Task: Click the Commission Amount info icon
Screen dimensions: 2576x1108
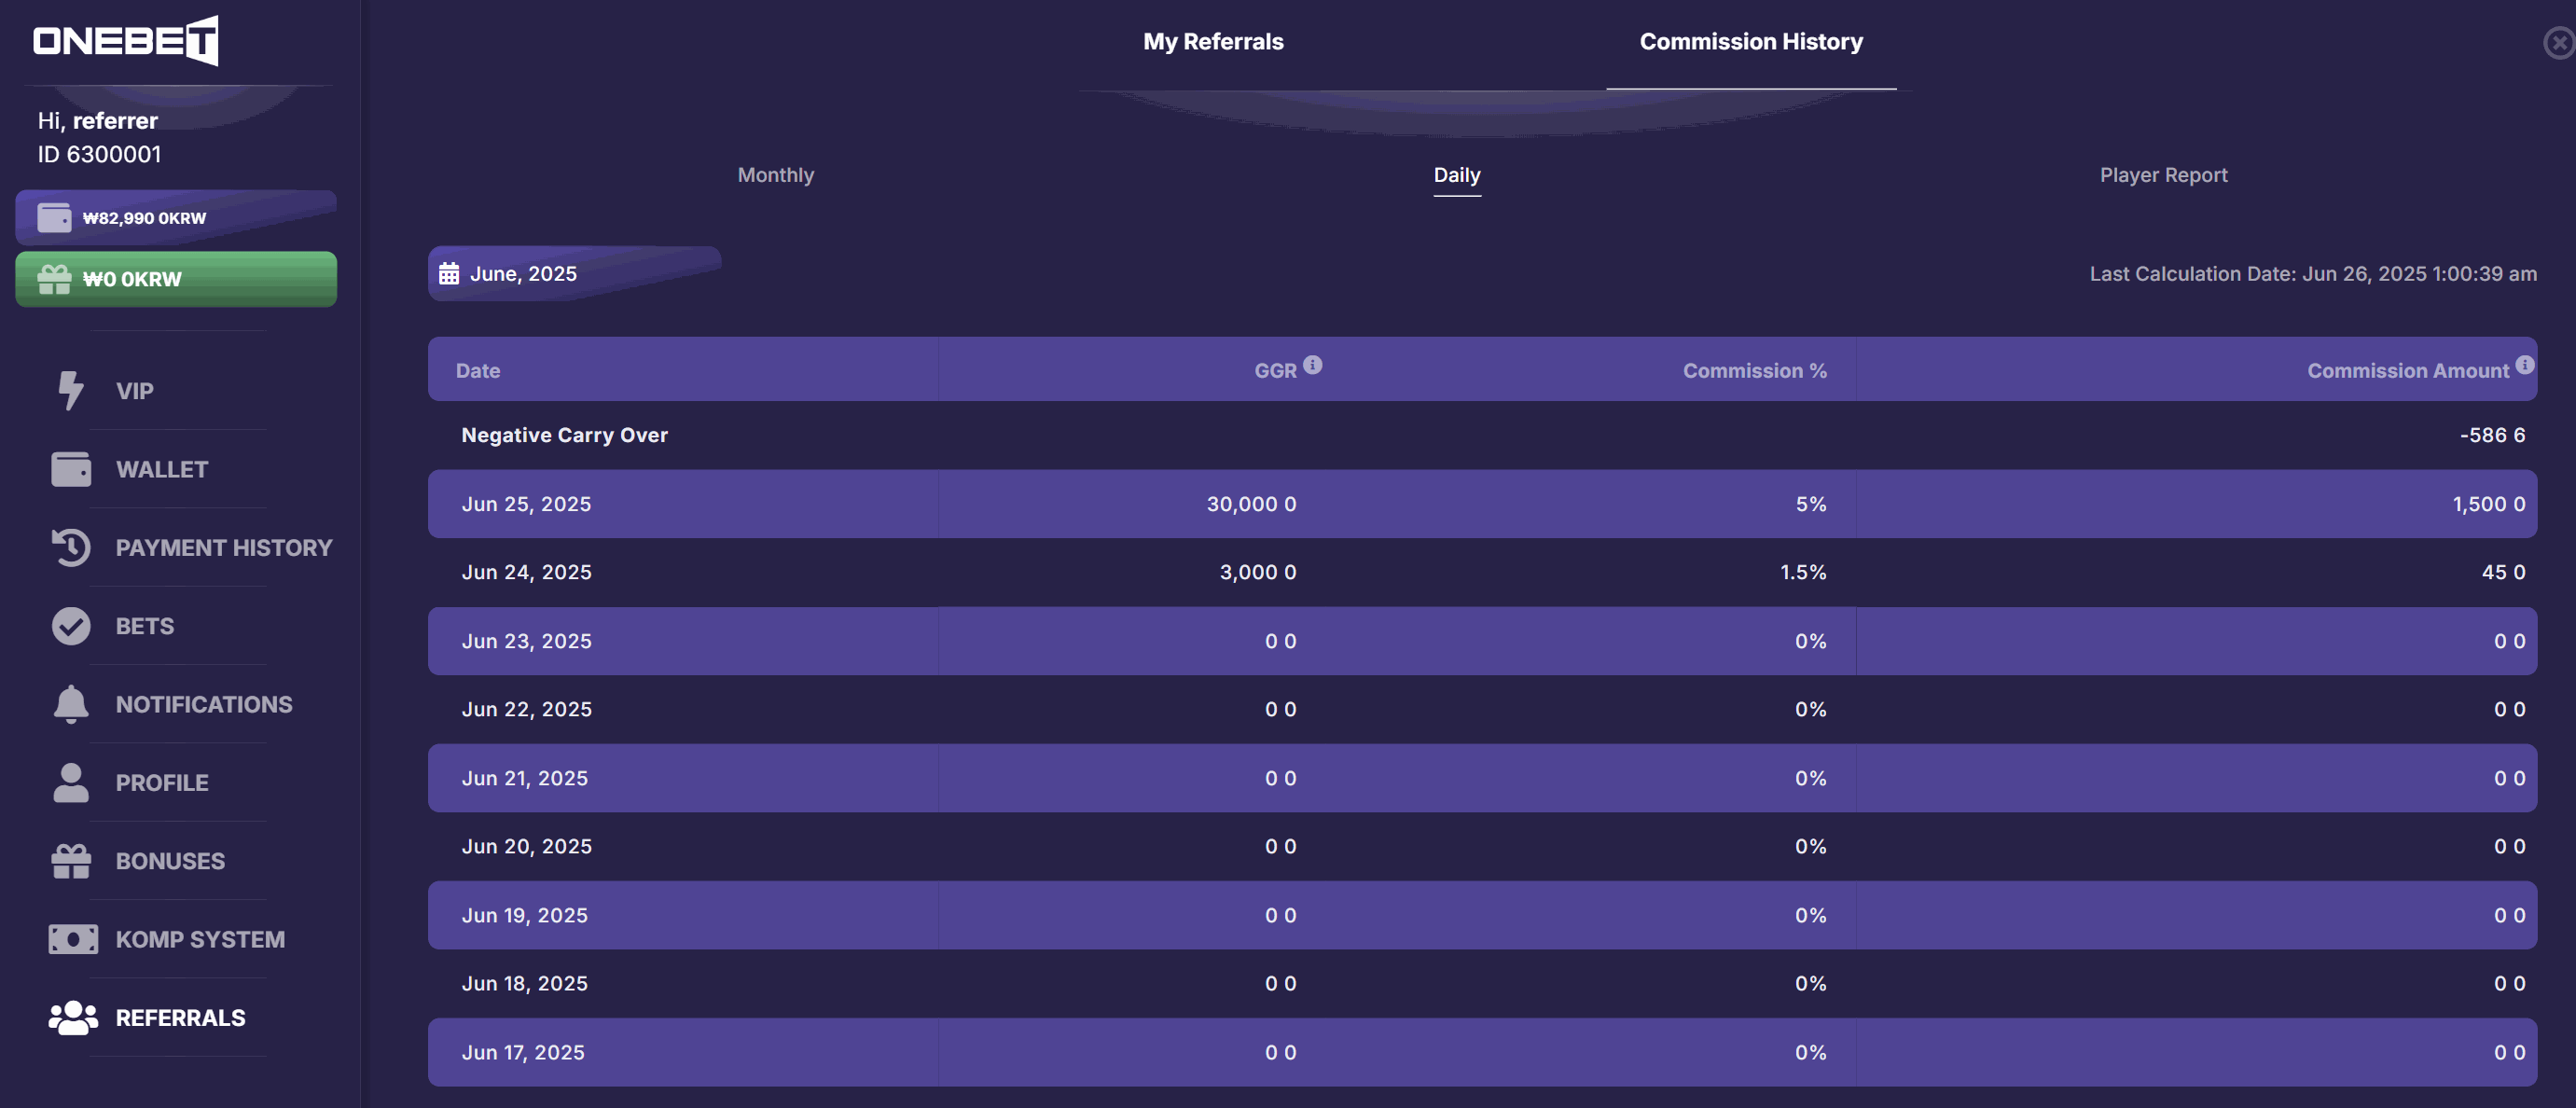Action: pos(2525,365)
